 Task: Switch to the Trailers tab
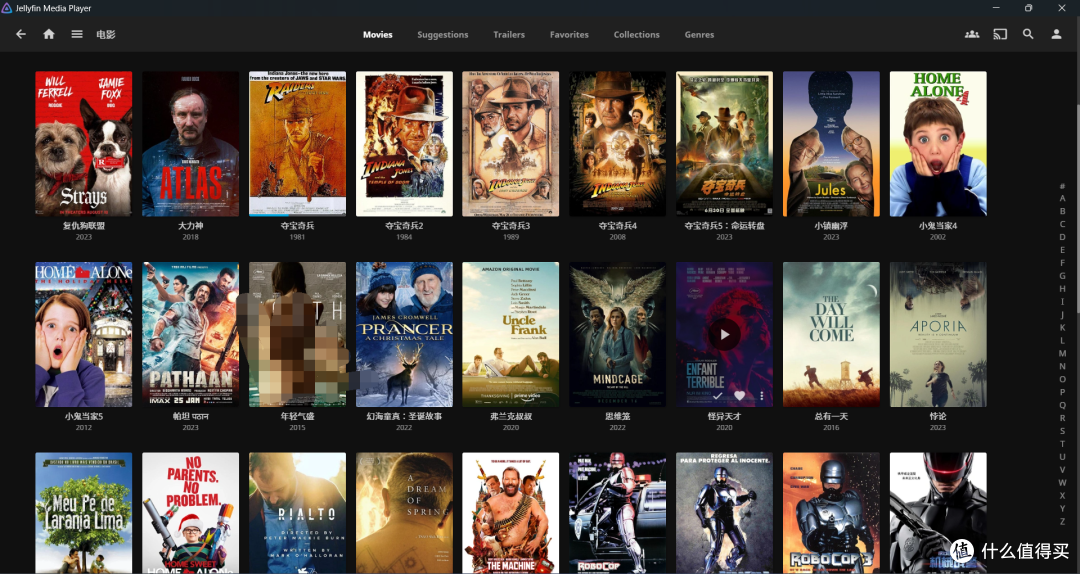coord(509,34)
